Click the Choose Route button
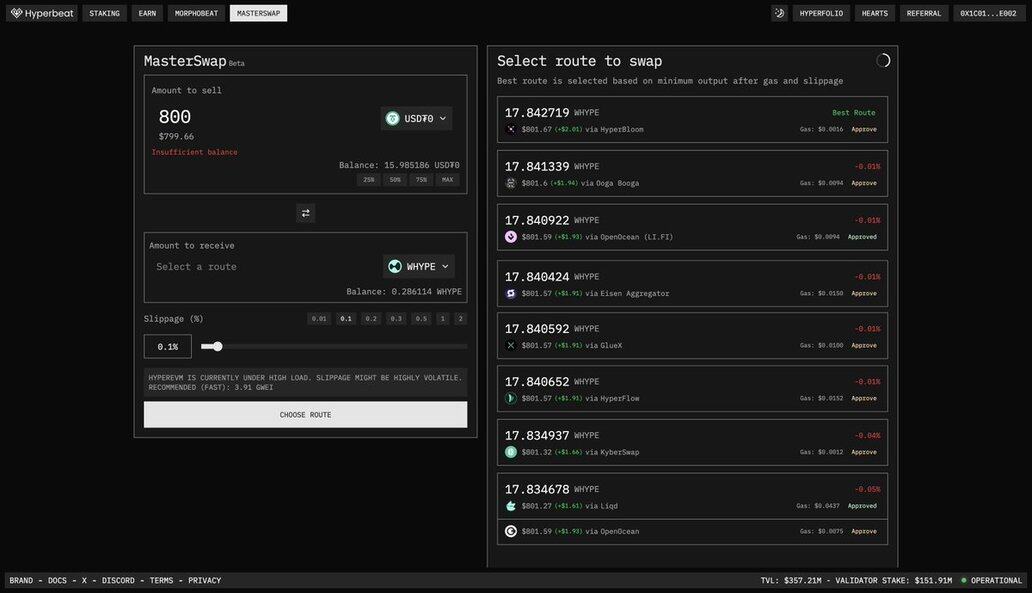Image resolution: width=1032 pixels, height=593 pixels. click(x=305, y=415)
